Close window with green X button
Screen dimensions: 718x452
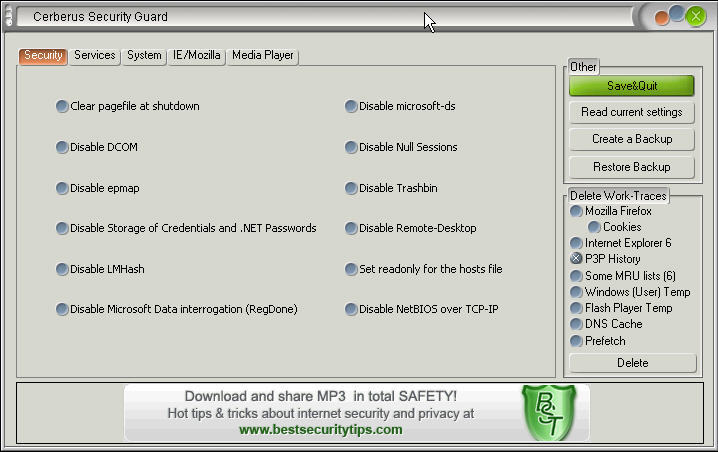coord(696,17)
